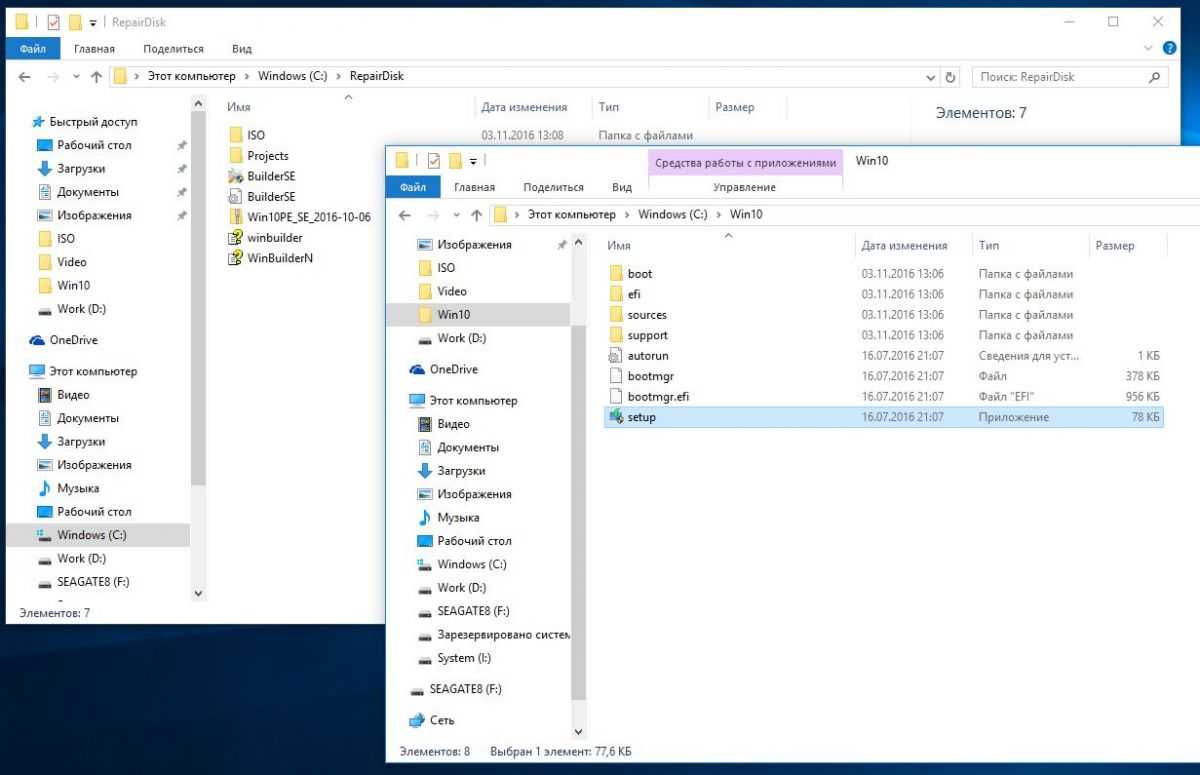Click the up arrow in Win10 window
Image resolution: width=1200 pixels, height=775 pixels.
(x=477, y=215)
